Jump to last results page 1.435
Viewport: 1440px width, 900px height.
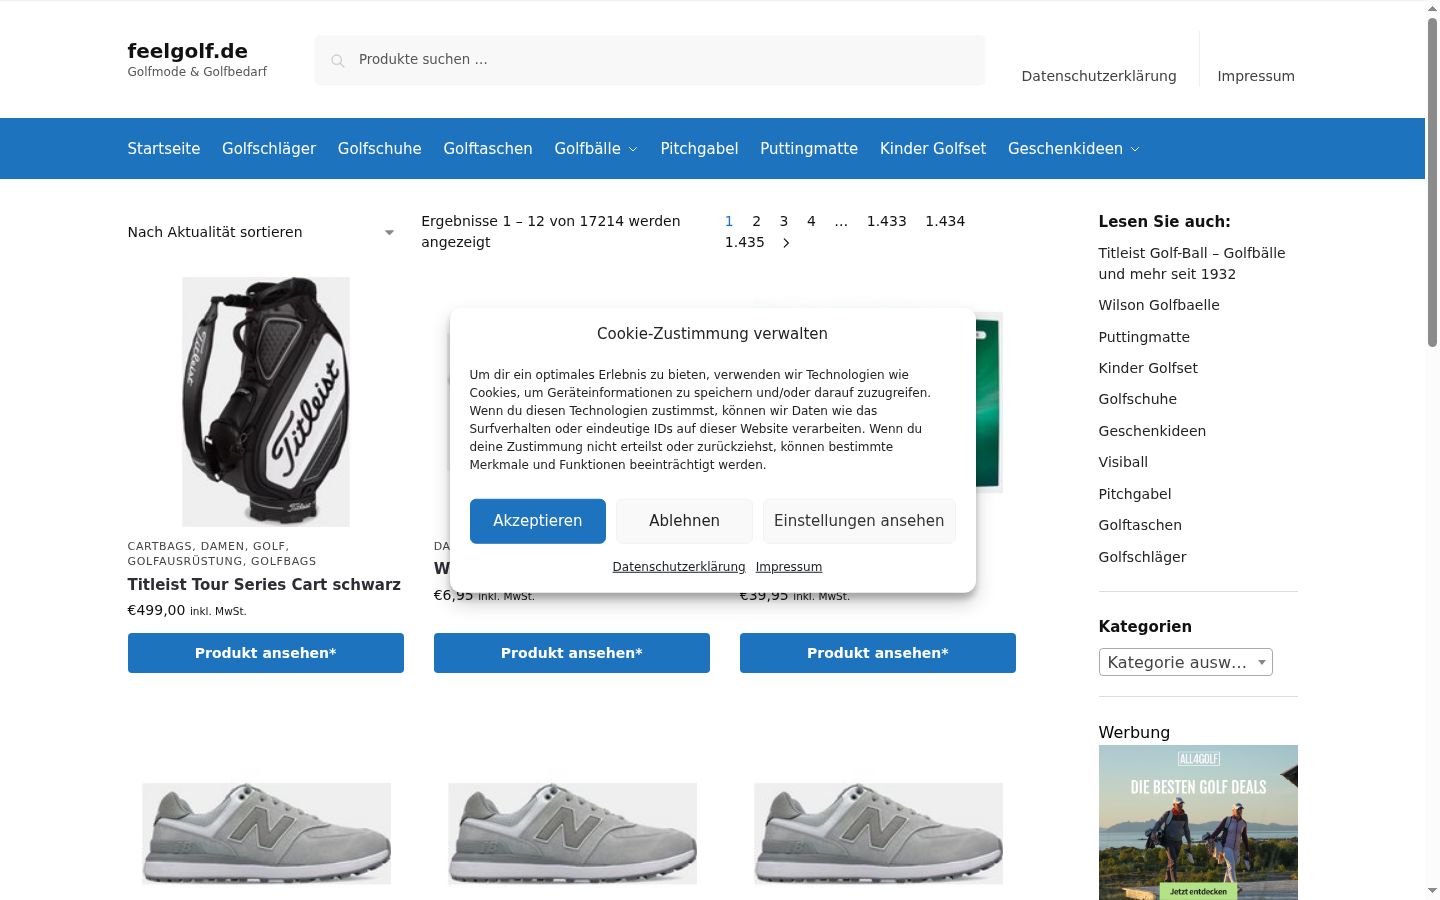pos(745,242)
